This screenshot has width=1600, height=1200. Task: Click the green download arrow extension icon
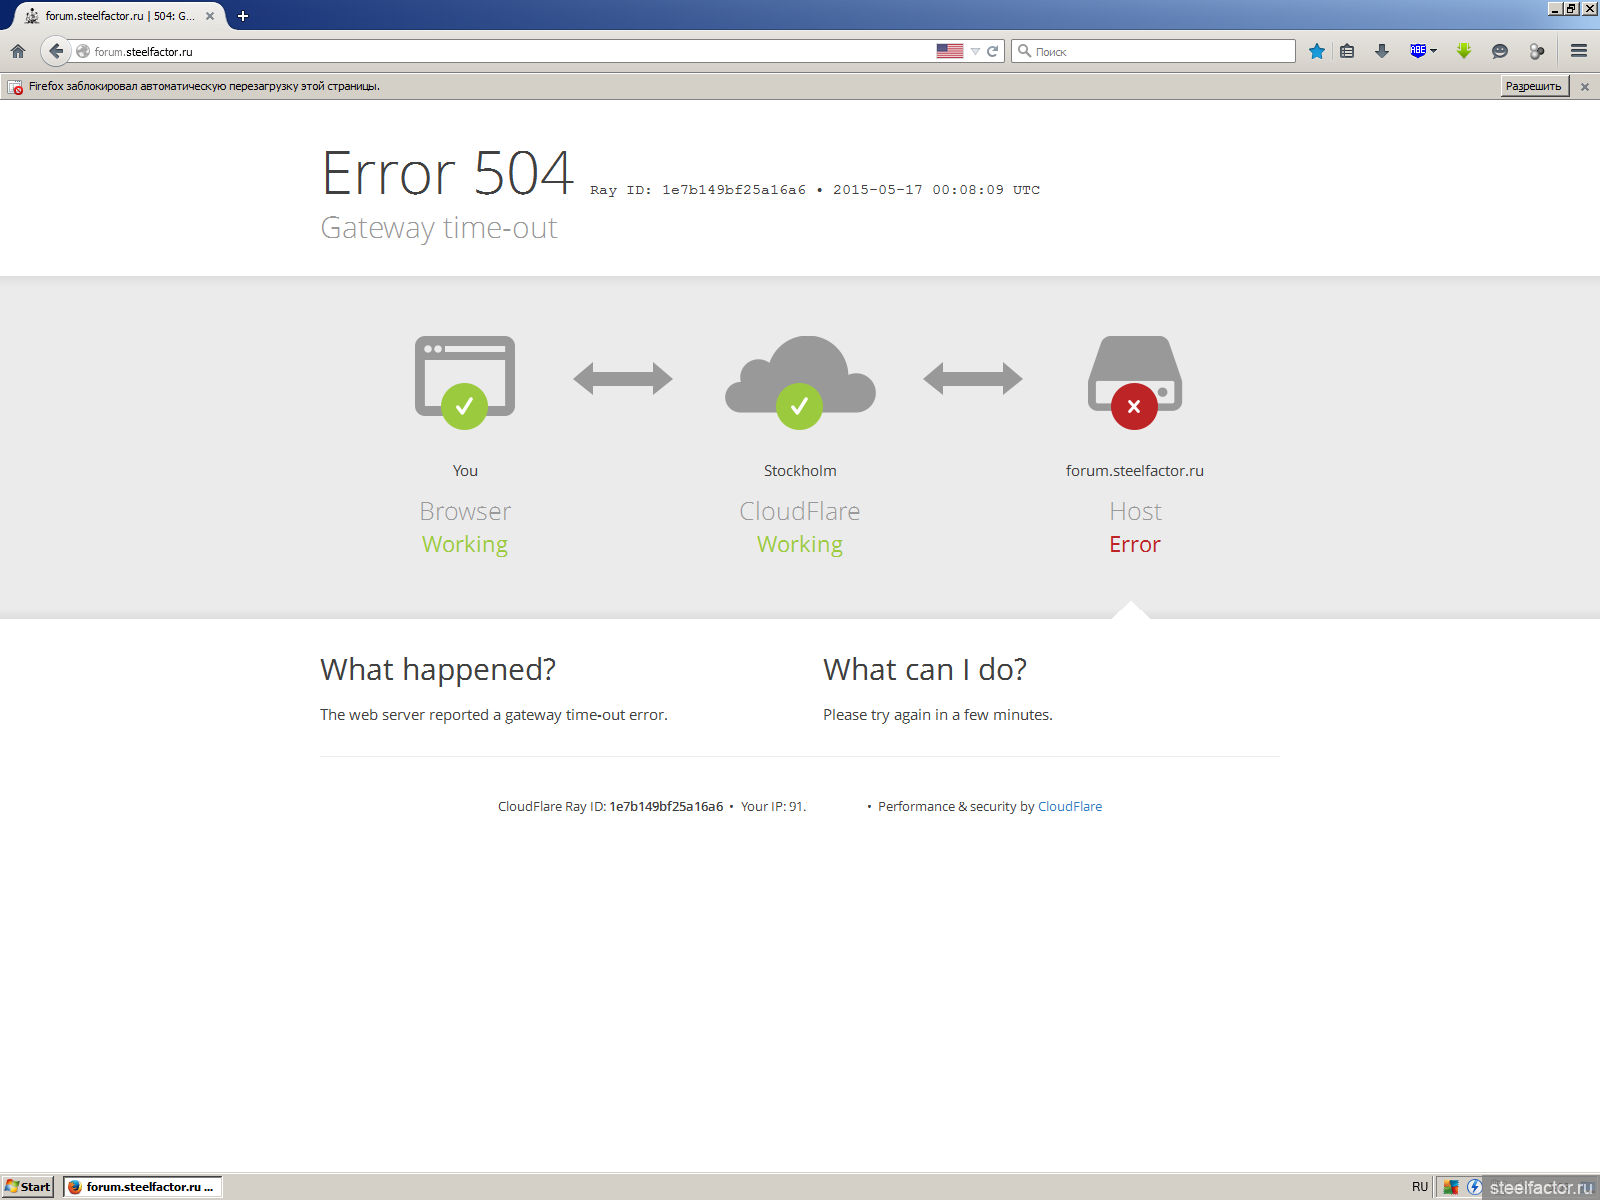[1464, 51]
